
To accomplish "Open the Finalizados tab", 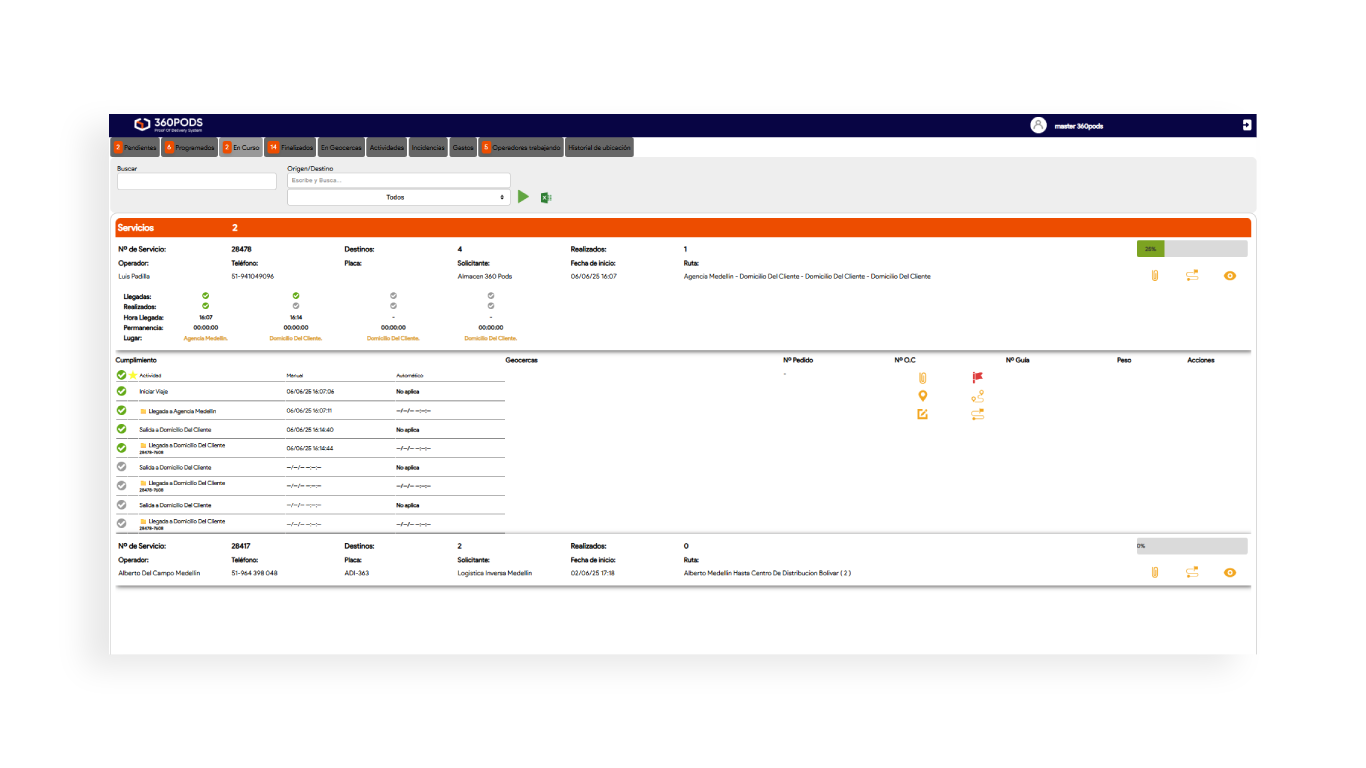I will click(290, 147).
